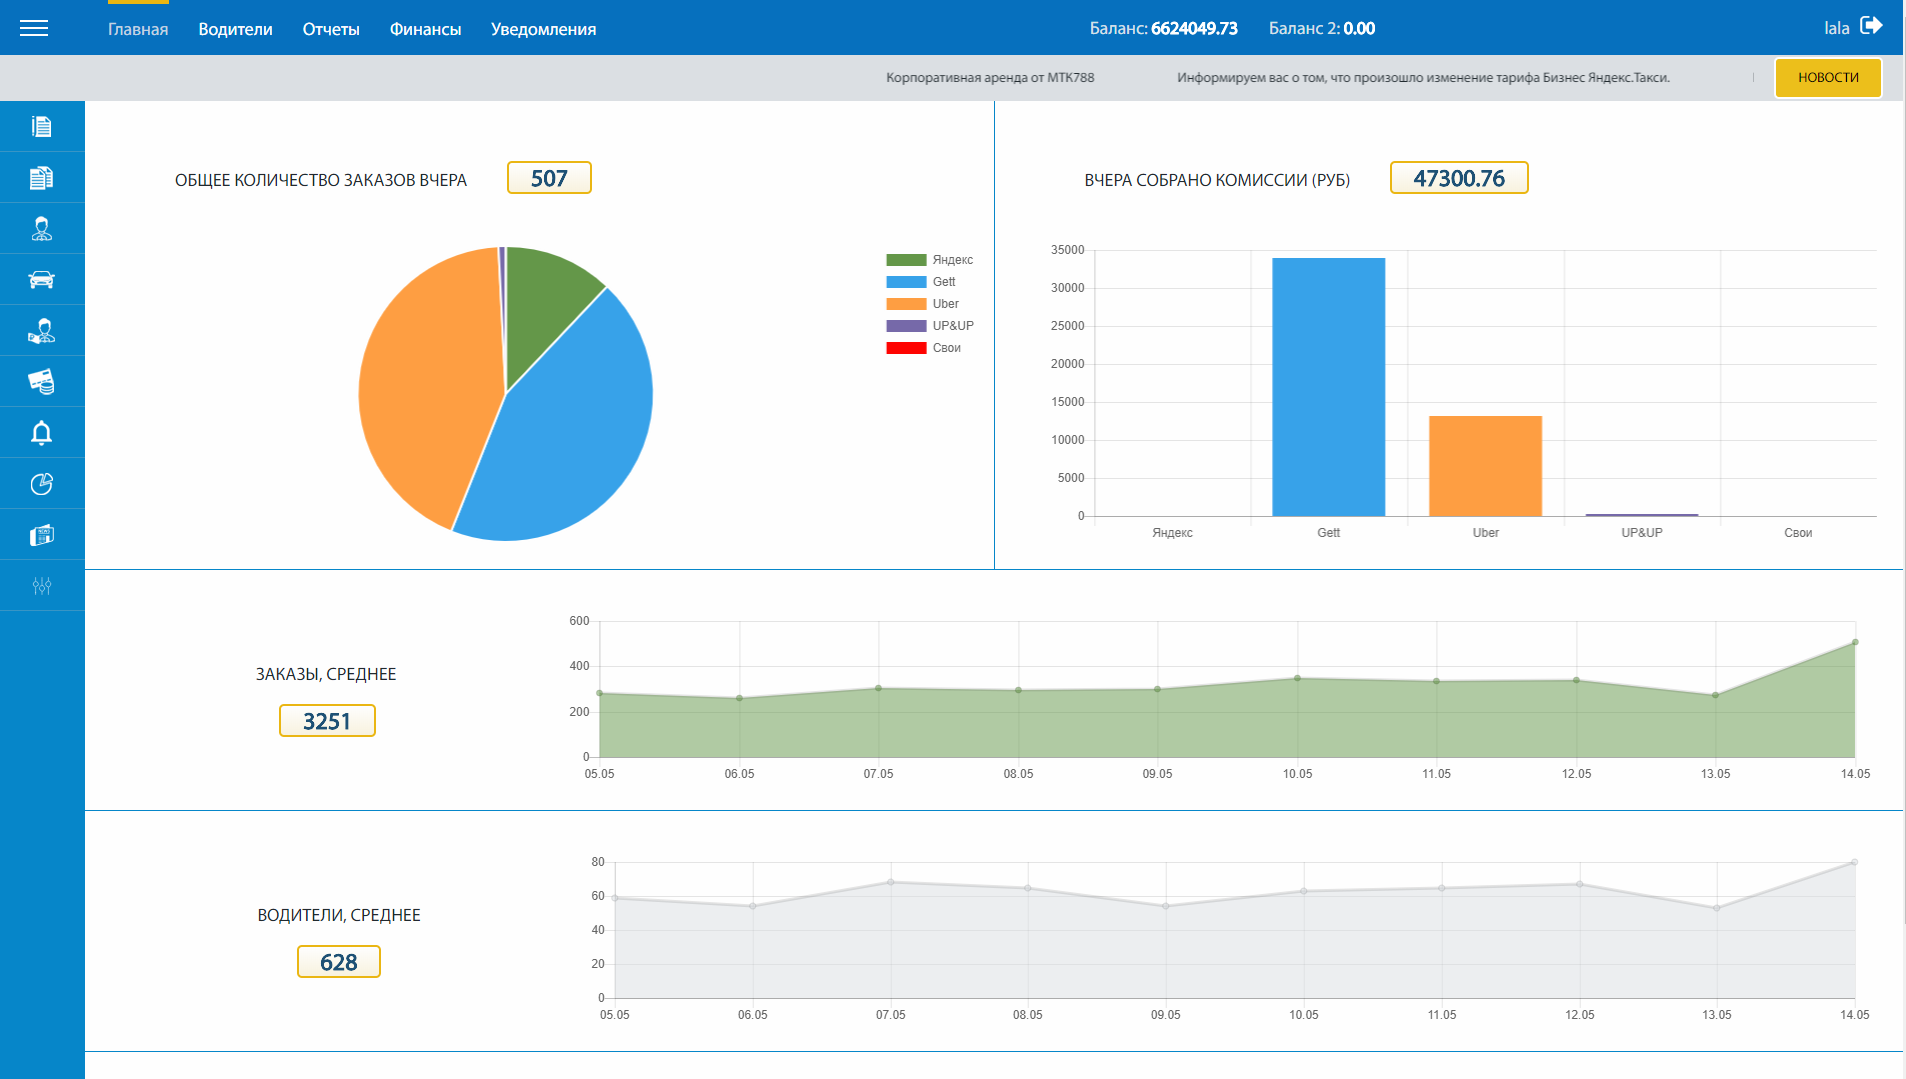This screenshot has width=1906, height=1079.
Task: Open the driver profile sidebar icon
Action: pyautogui.click(x=41, y=229)
